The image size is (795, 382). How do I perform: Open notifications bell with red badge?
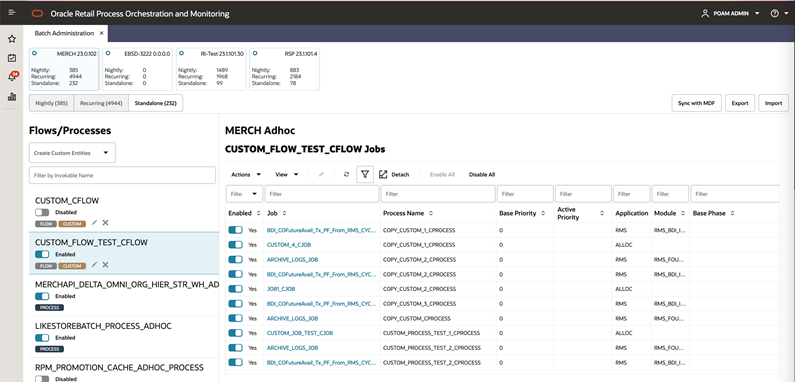click(x=12, y=77)
